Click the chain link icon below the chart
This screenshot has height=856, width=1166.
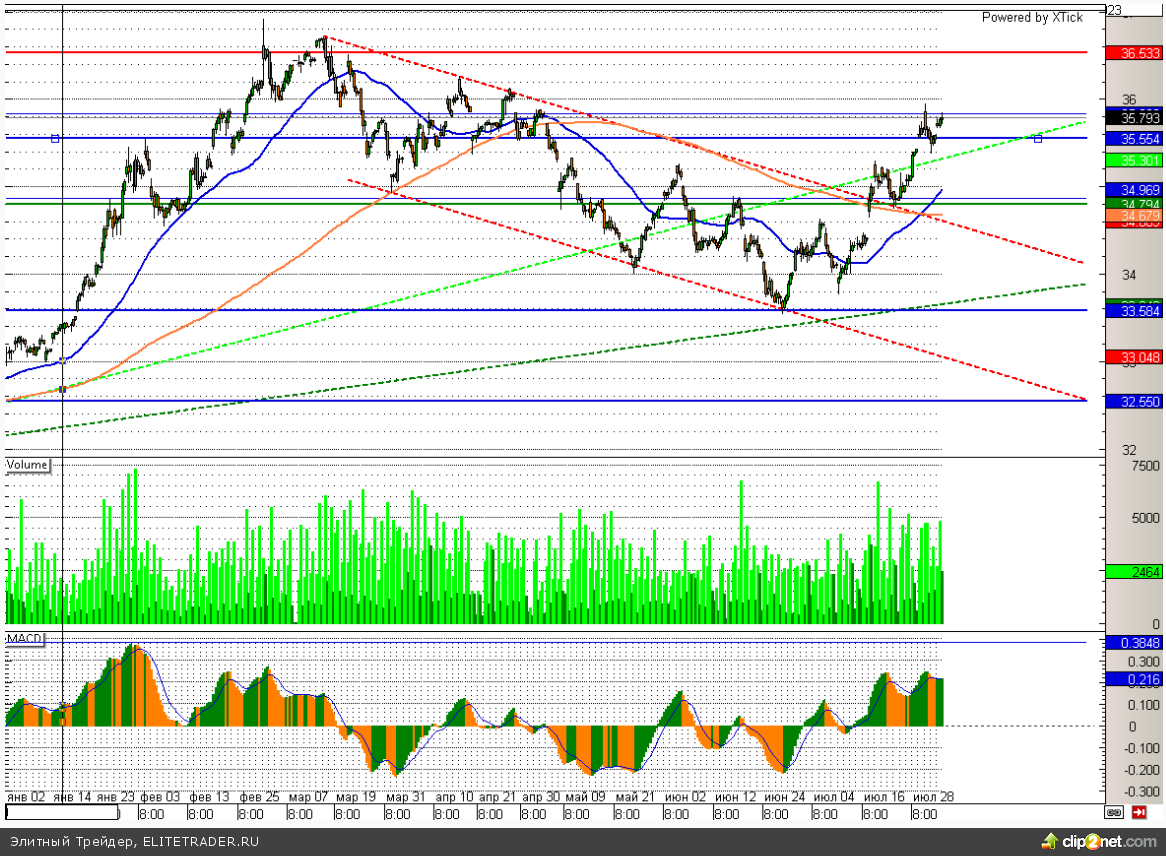[1113, 813]
